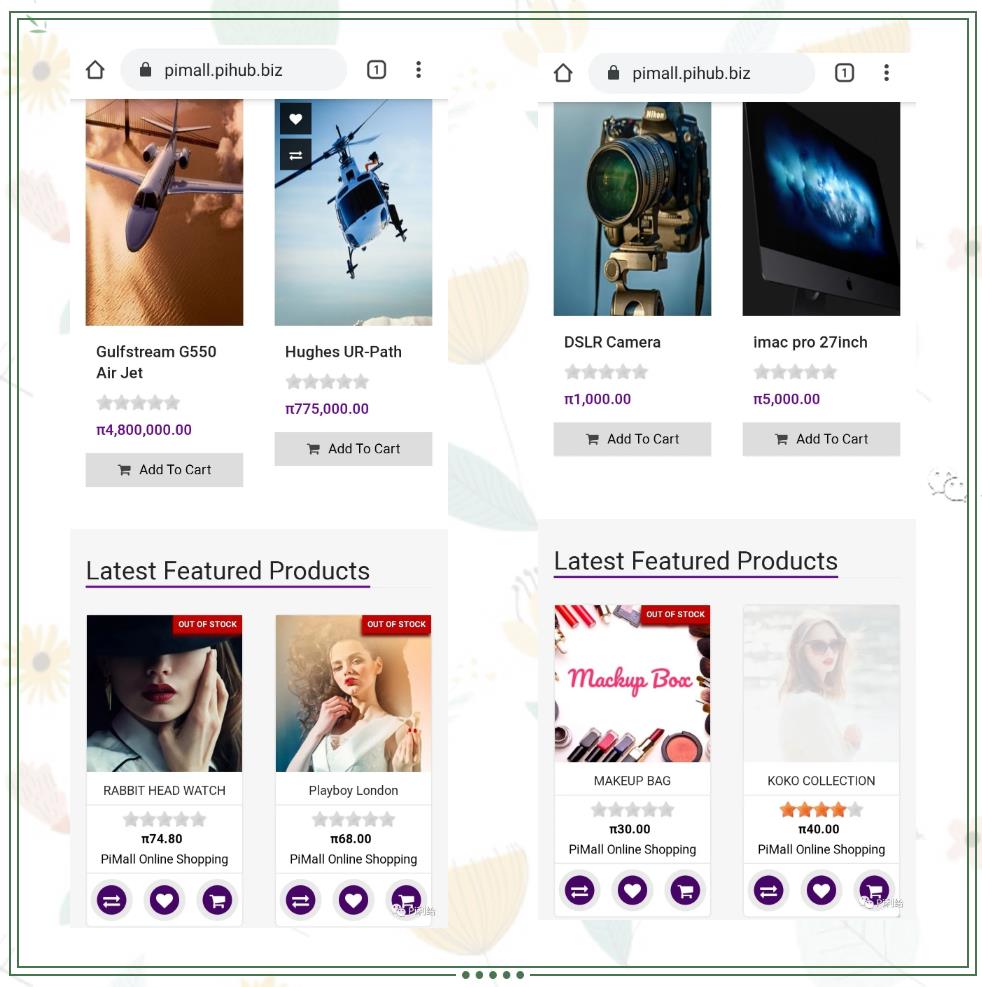Open three-dot menu in right browser
The width and height of the screenshot is (982, 987).
pyautogui.click(x=886, y=73)
